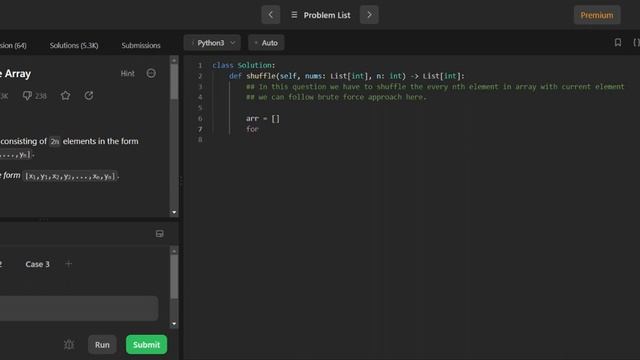The width and height of the screenshot is (640, 360).
Task: Go to next problem arrow
Action: tap(369, 15)
